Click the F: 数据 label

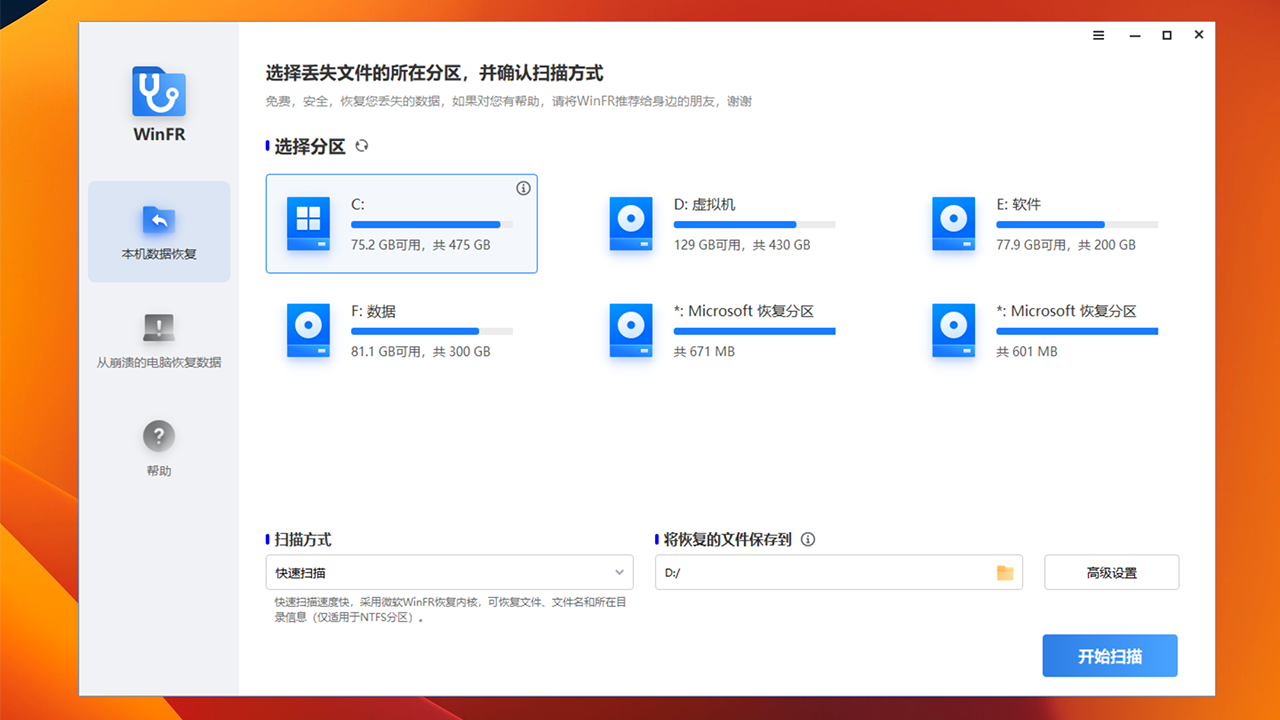tap(373, 311)
